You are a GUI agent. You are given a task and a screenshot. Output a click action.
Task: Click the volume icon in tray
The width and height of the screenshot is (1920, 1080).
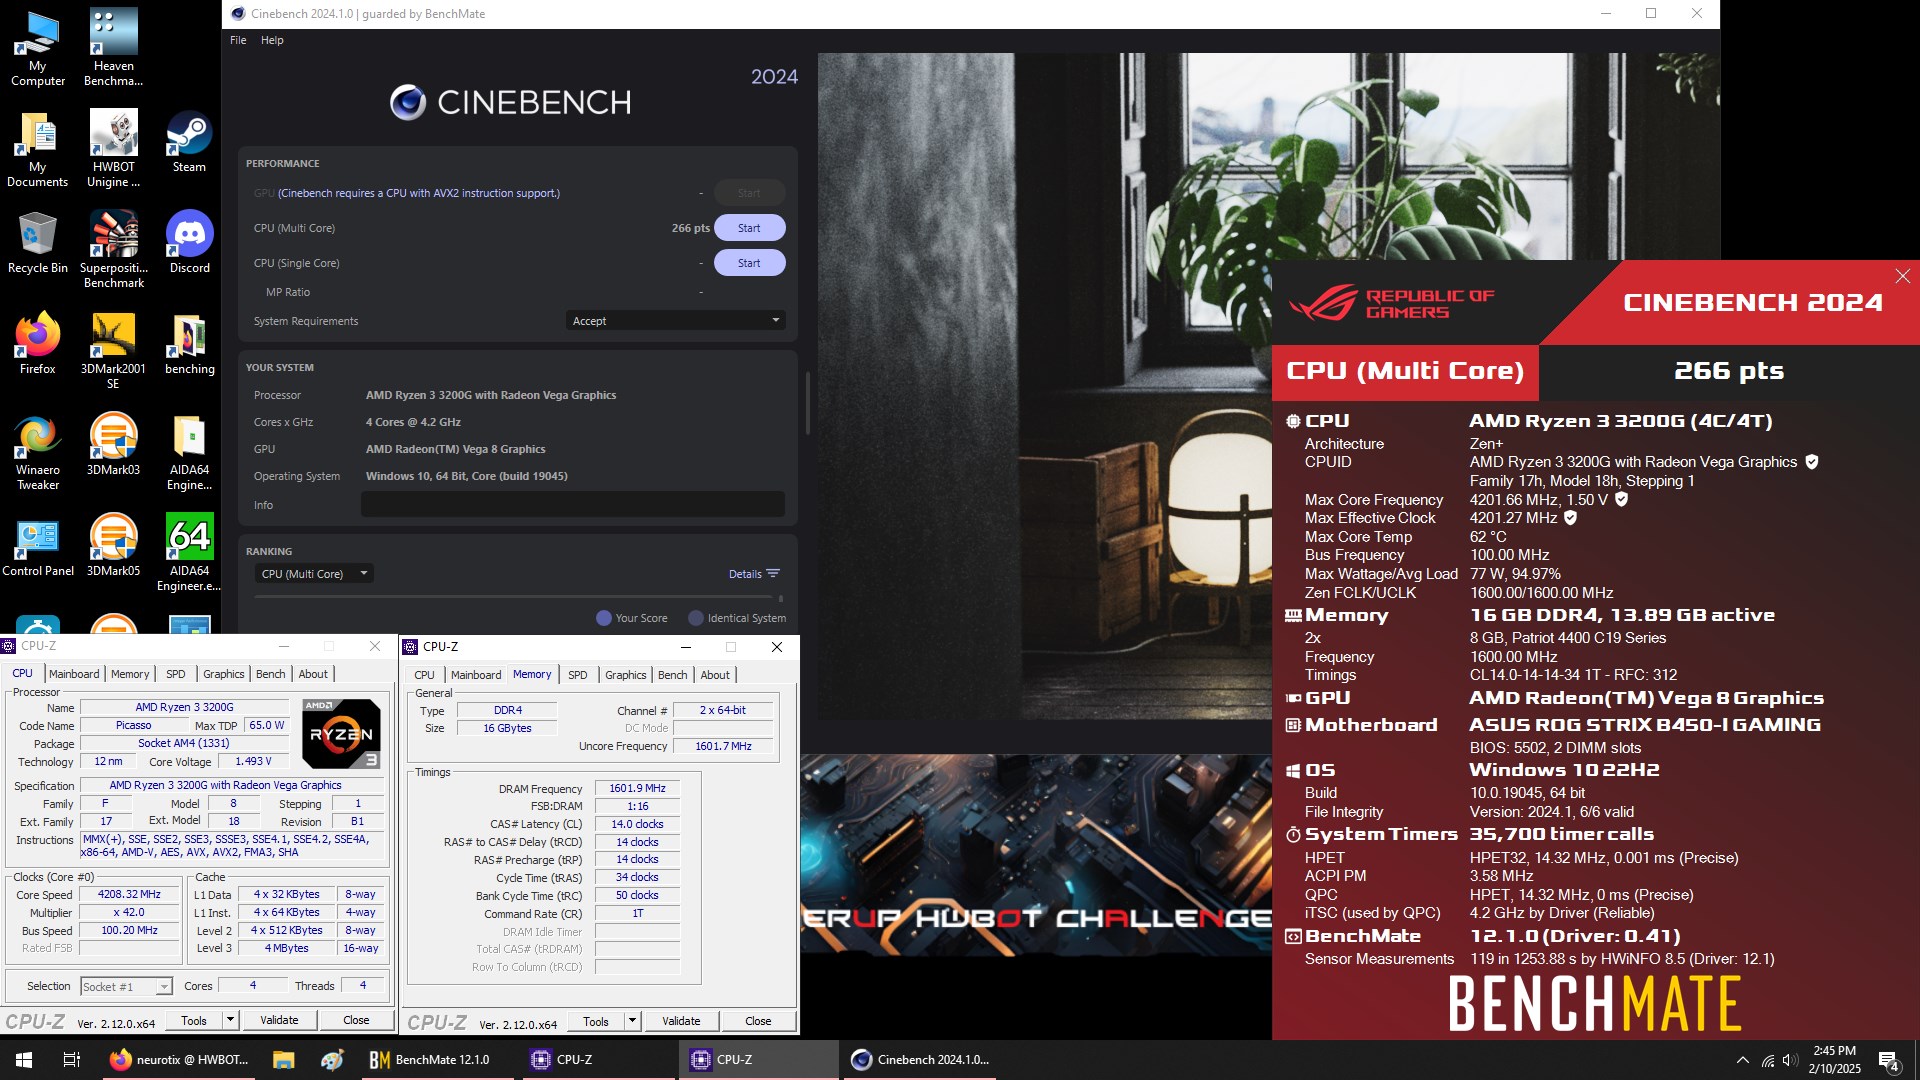(1790, 1060)
